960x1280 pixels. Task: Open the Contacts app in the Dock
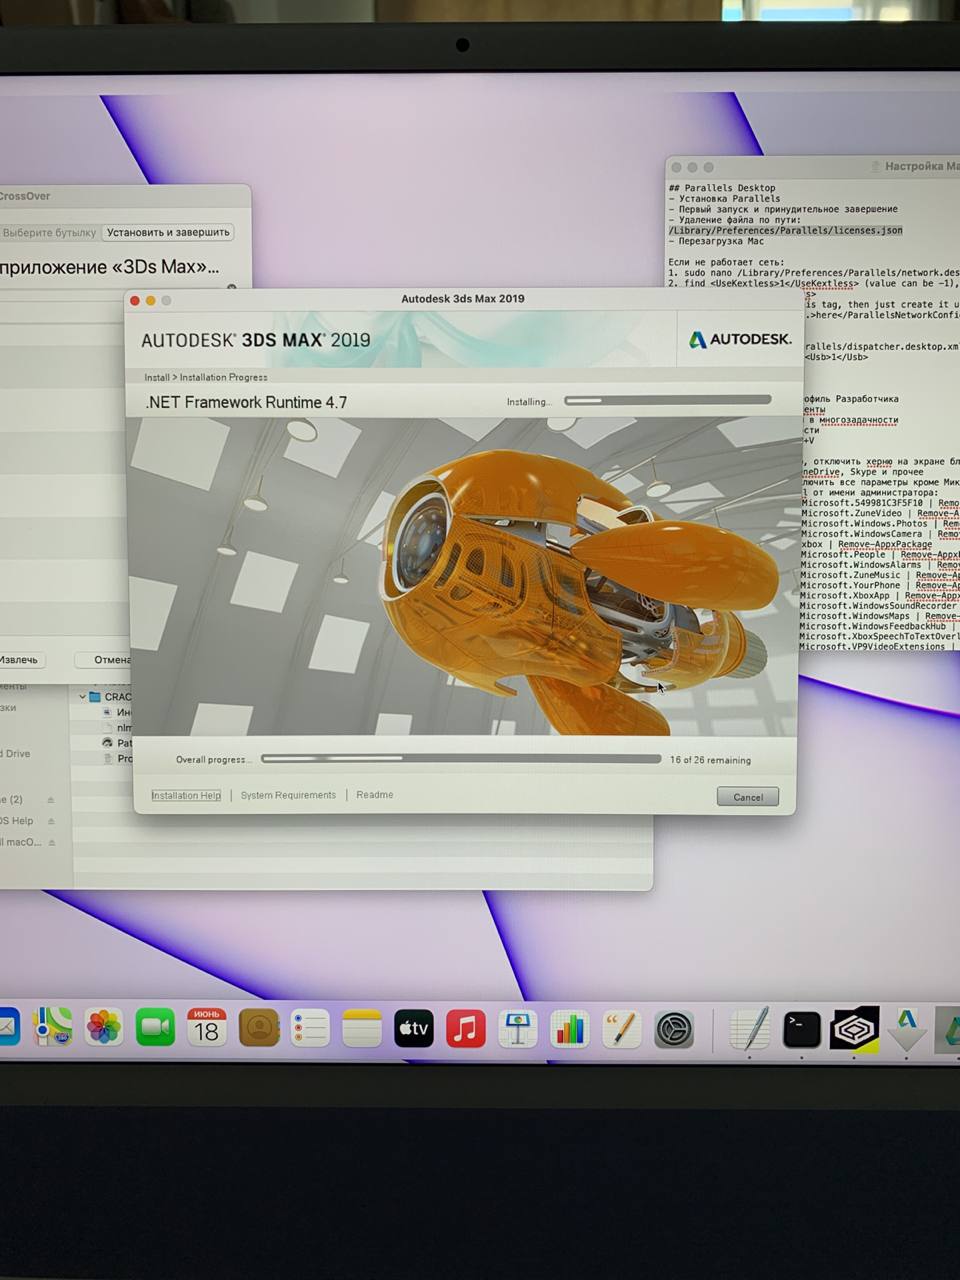[x=259, y=1027]
